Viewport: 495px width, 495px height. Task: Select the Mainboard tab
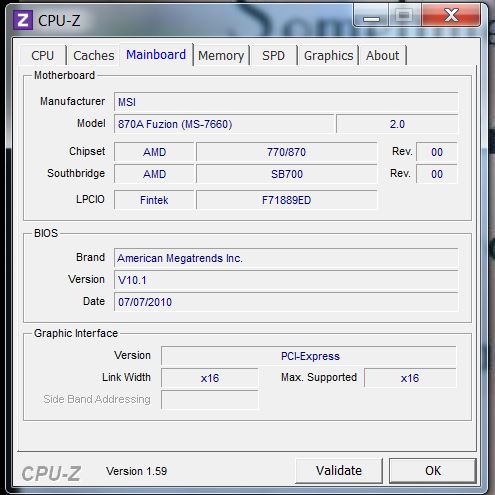[x=156, y=54]
